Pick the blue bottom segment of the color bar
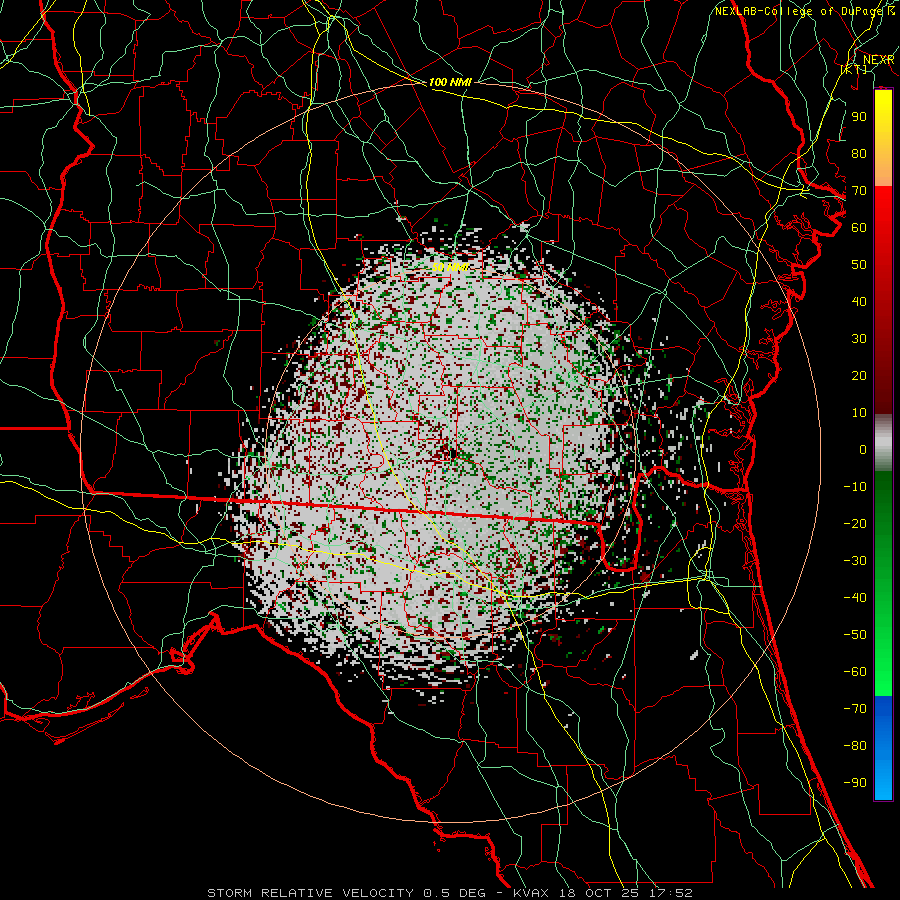 (883, 747)
